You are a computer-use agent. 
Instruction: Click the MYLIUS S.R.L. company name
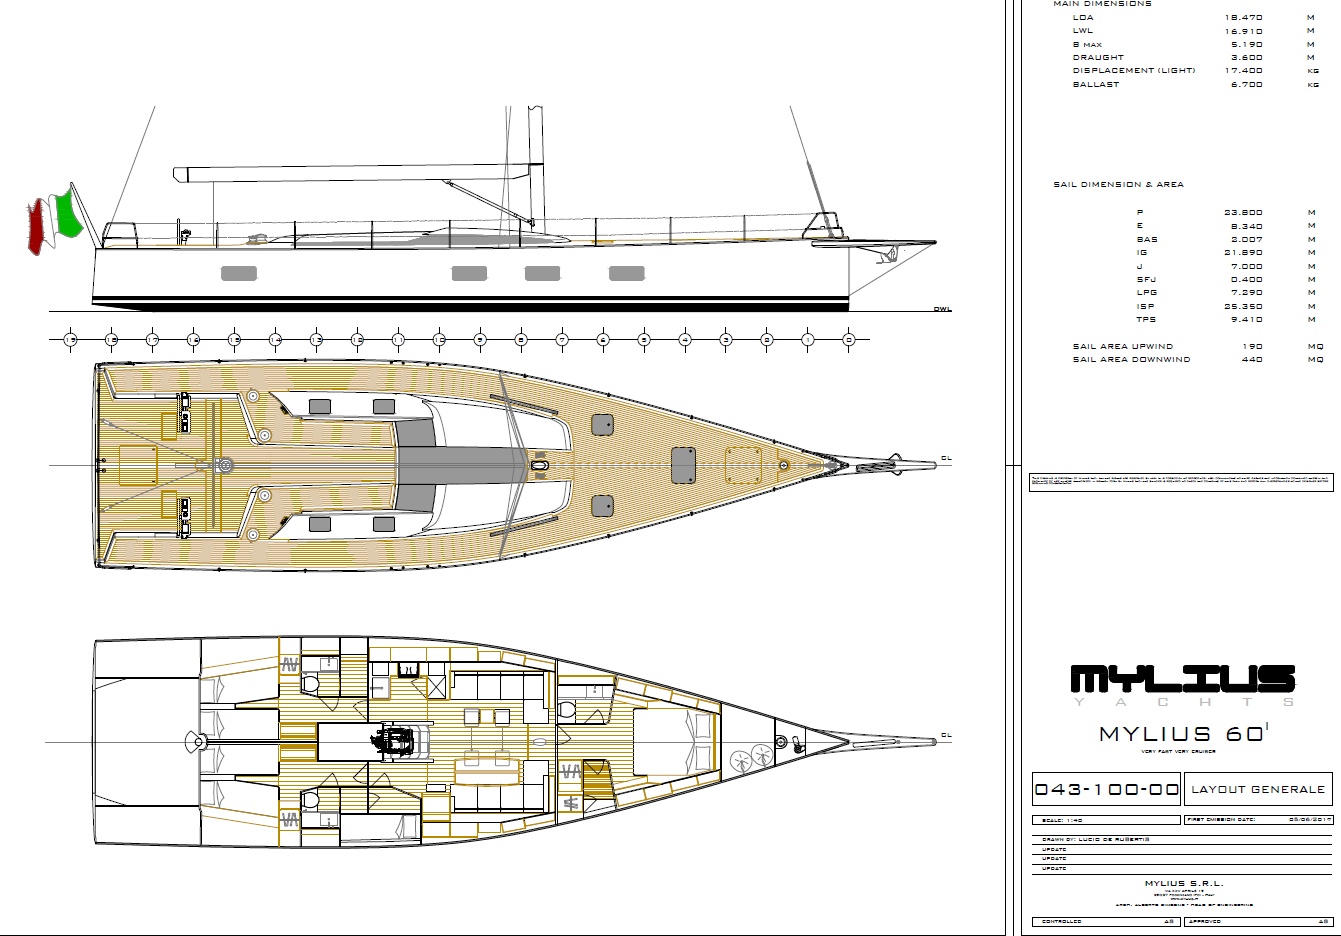pos(1183,883)
